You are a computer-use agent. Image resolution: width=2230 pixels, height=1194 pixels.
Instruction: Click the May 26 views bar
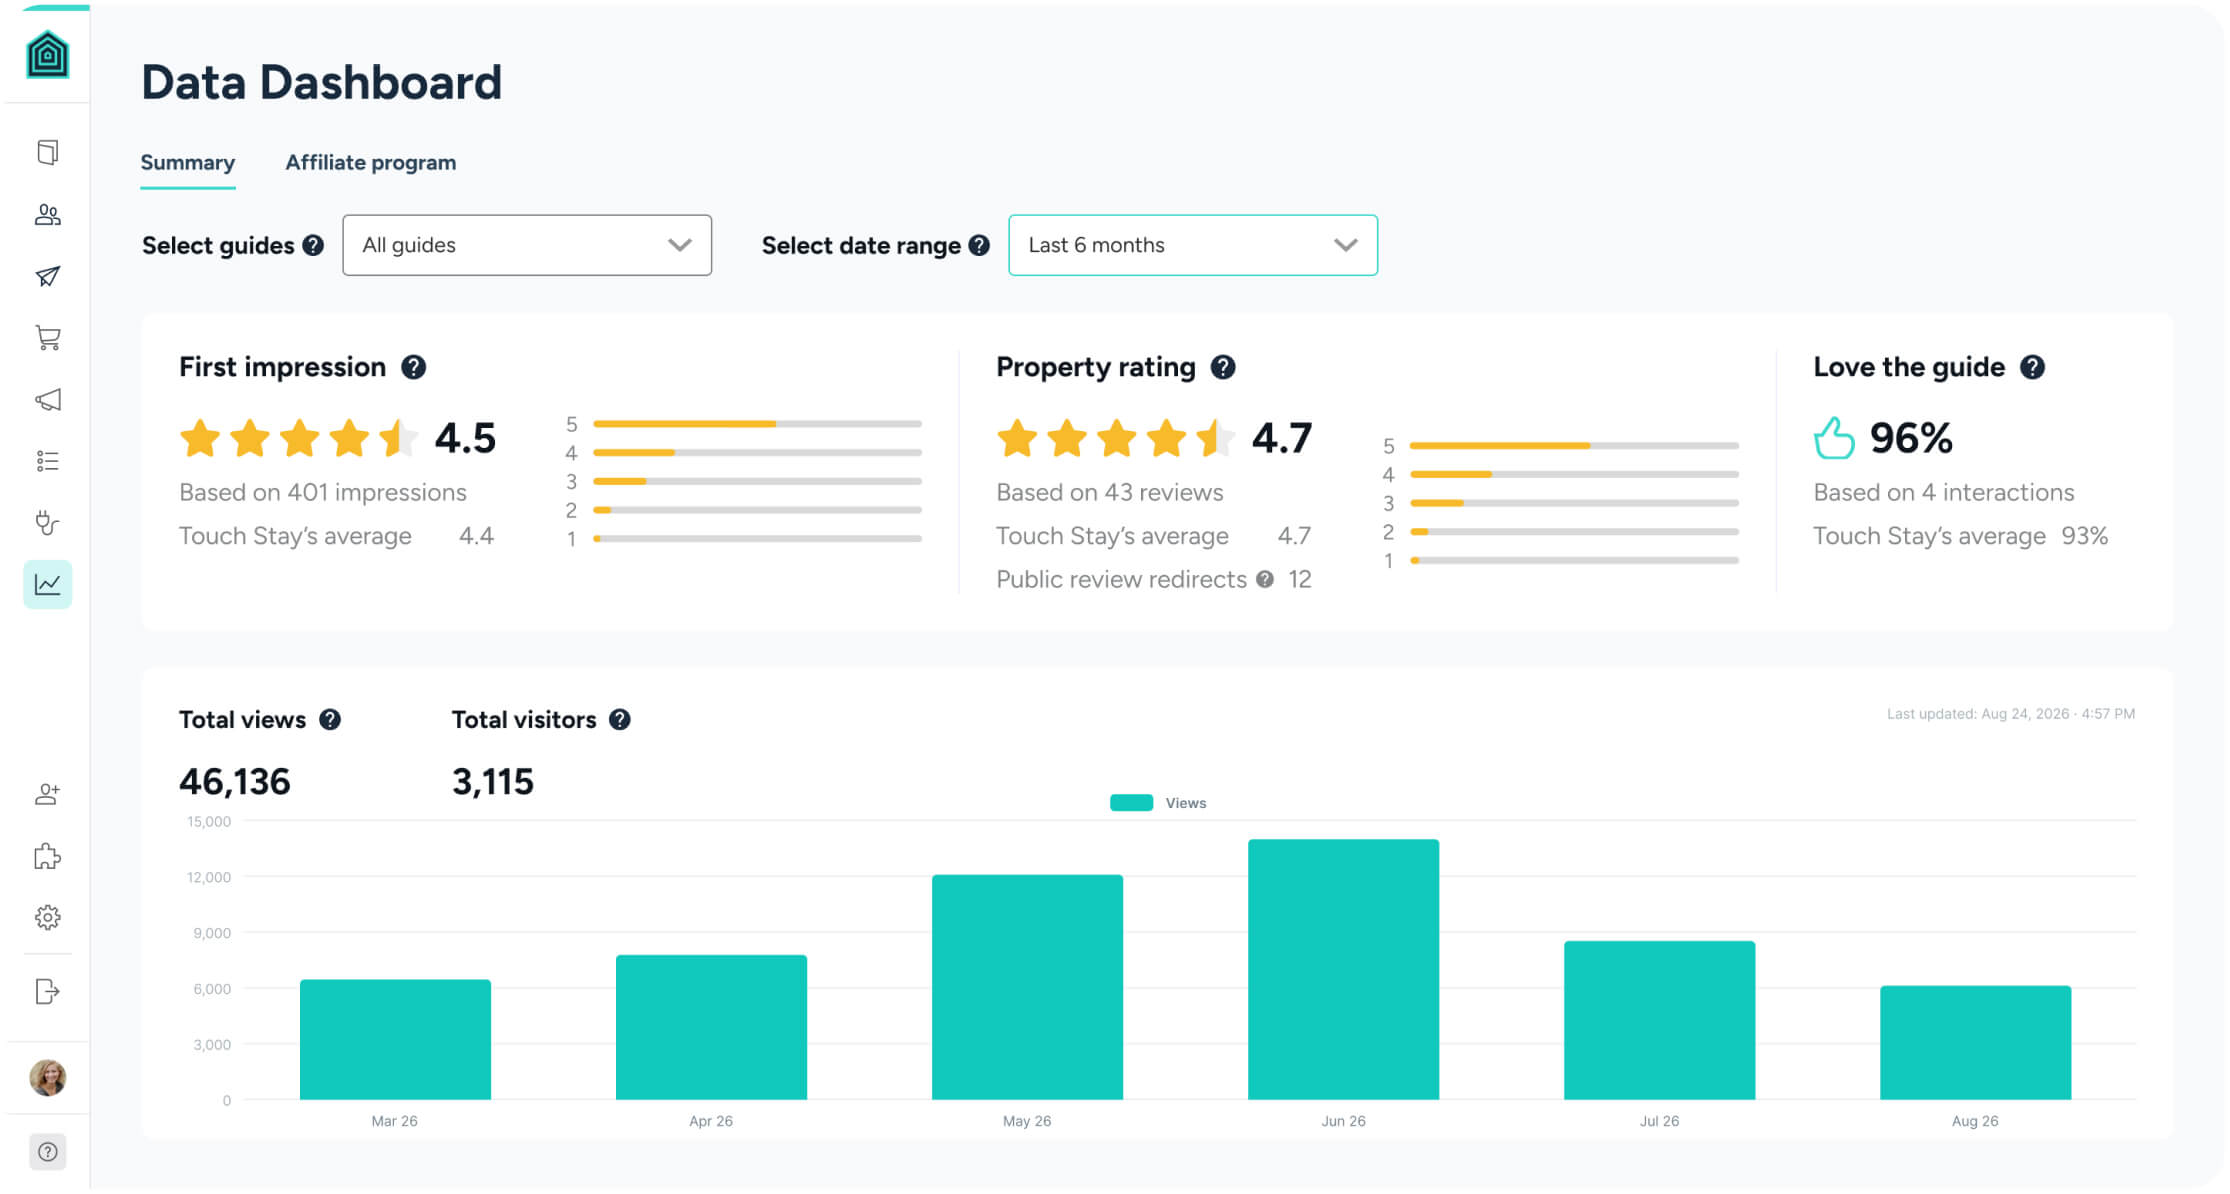(1027, 987)
